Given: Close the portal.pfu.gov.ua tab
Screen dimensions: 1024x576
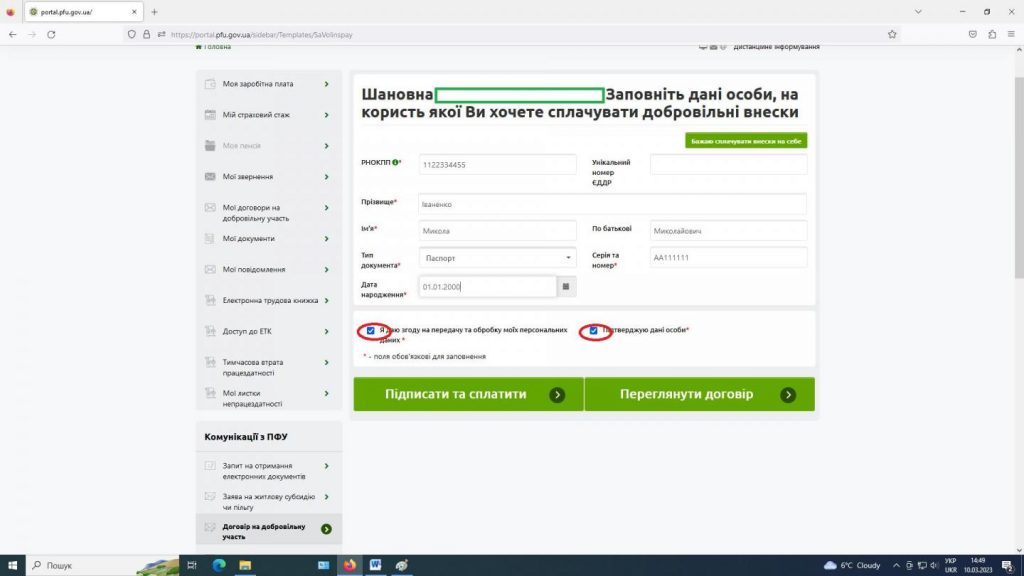Looking at the screenshot, I should click(x=134, y=12).
